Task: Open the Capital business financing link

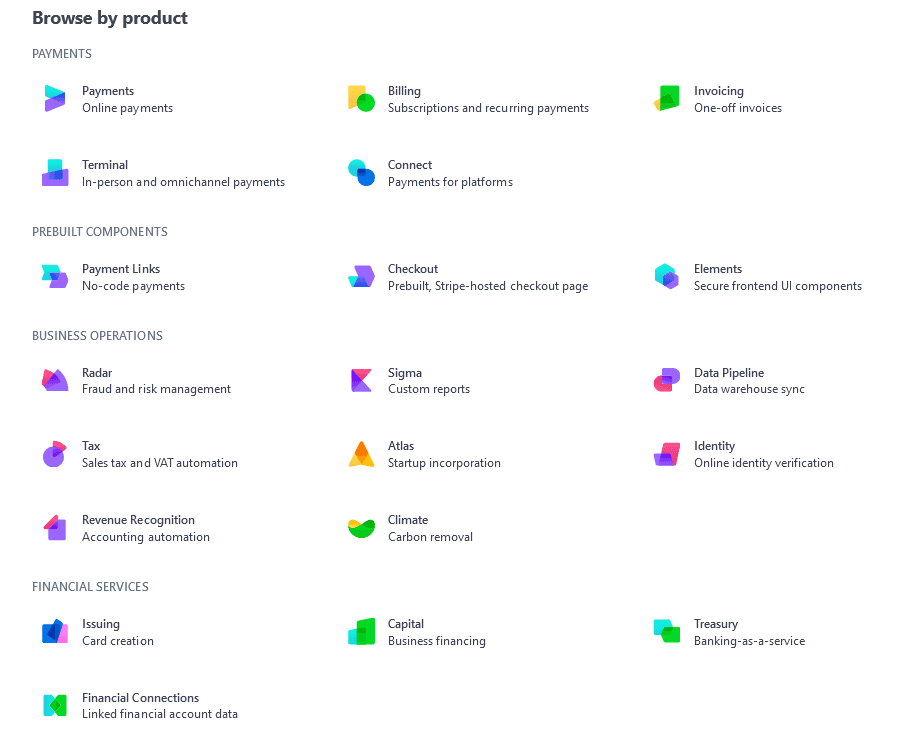Action: [406, 624]
